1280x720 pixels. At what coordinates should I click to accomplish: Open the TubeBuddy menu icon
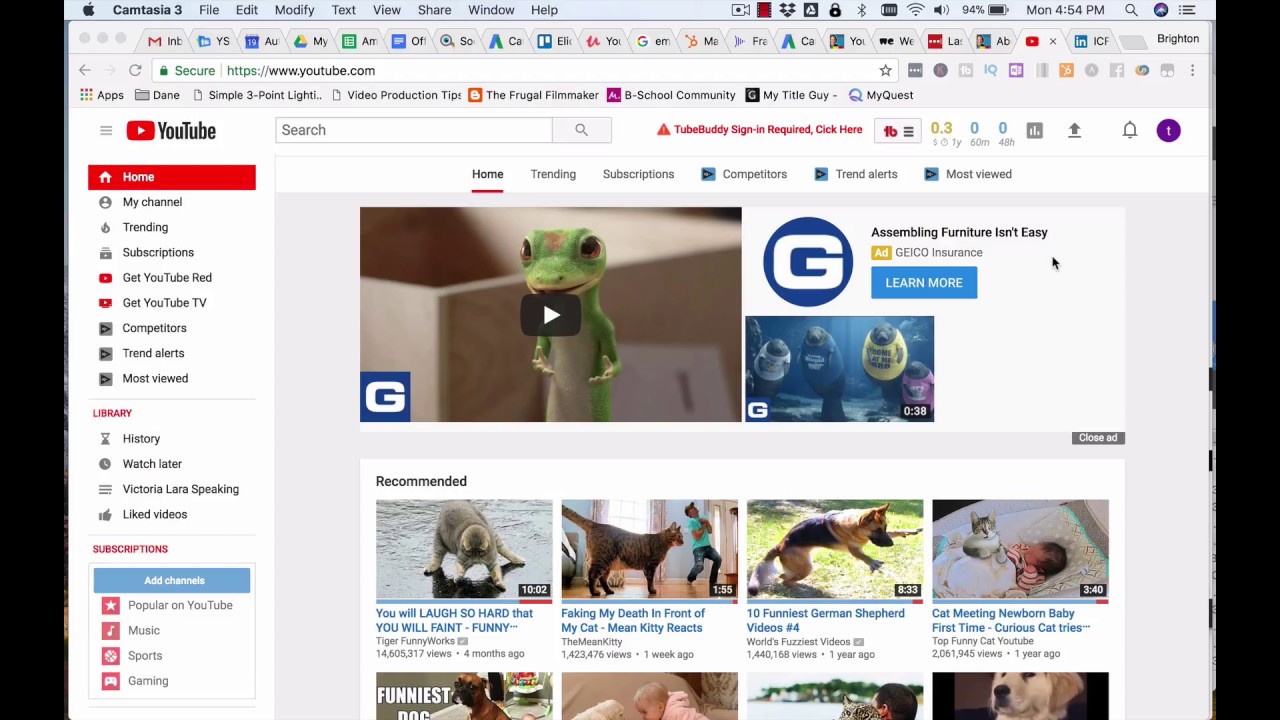(x=898, y=131)
